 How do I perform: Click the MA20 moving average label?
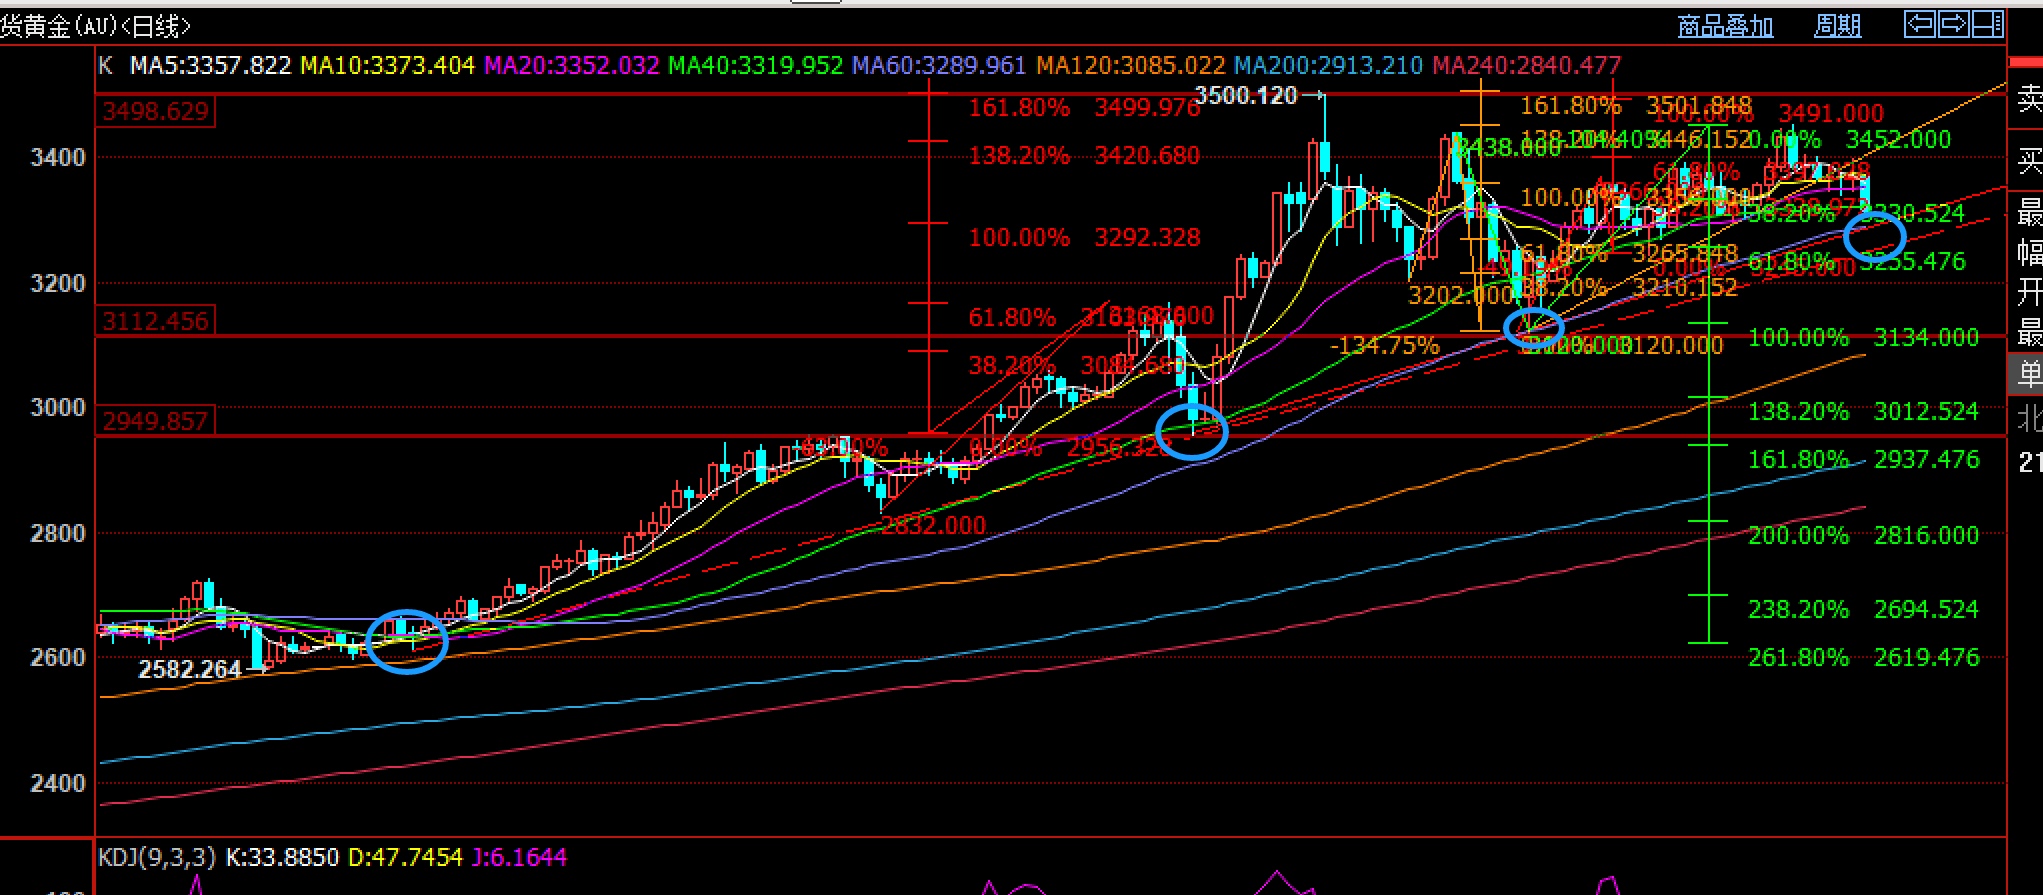pos(571,66)
